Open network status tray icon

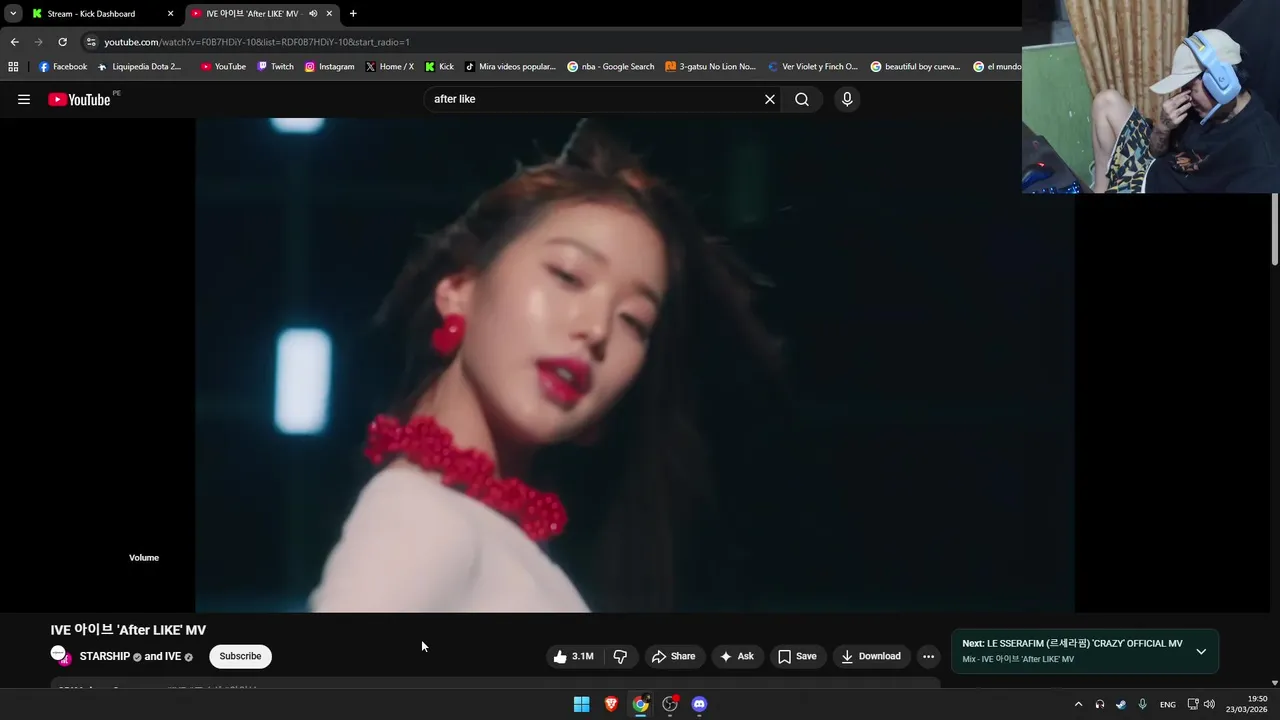pyautogui.click(x=1193, y=704)
